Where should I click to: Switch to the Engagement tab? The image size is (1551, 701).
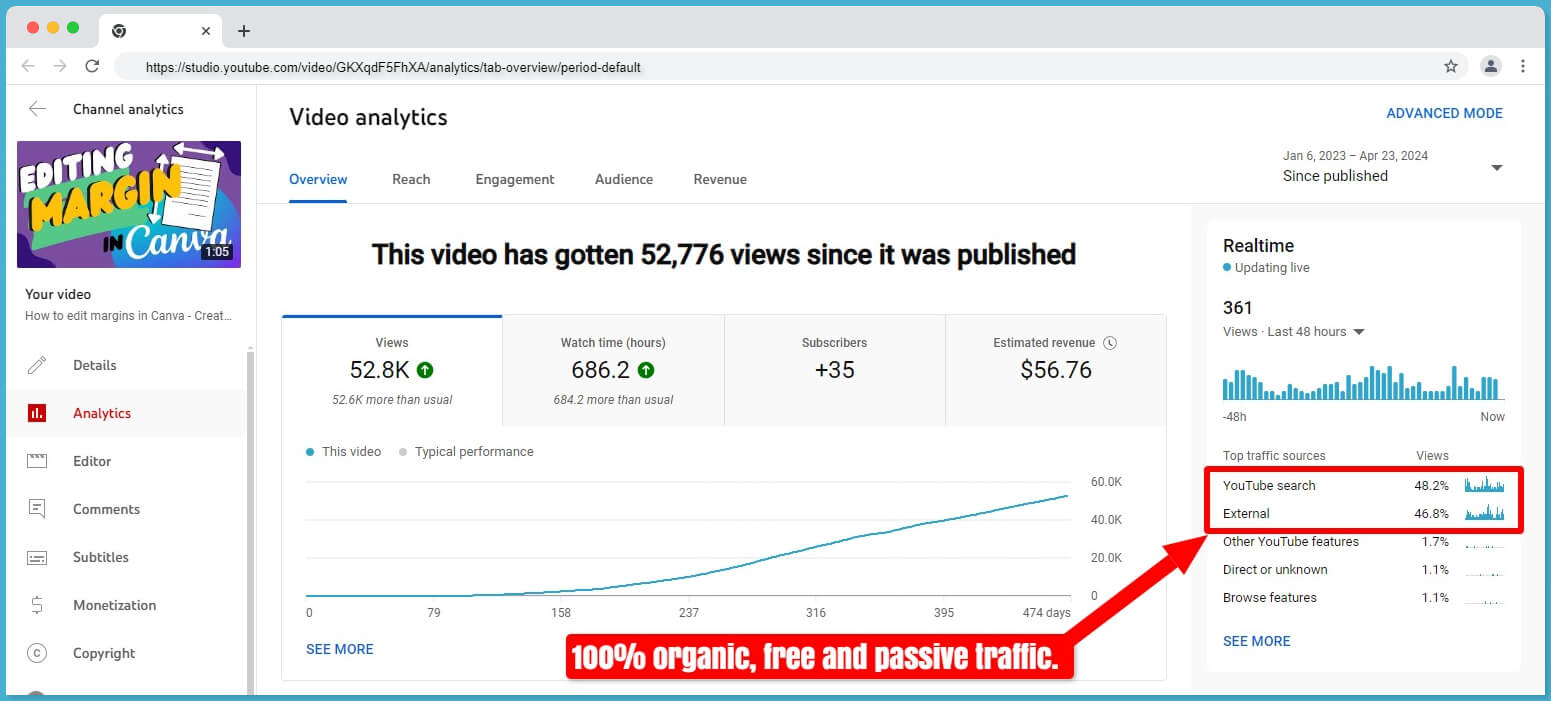pyautogui.click(x=514, y=179)
